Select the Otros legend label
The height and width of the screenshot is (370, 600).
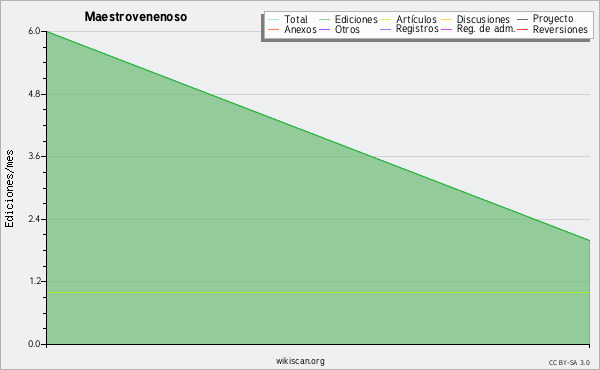pos(347,29)
